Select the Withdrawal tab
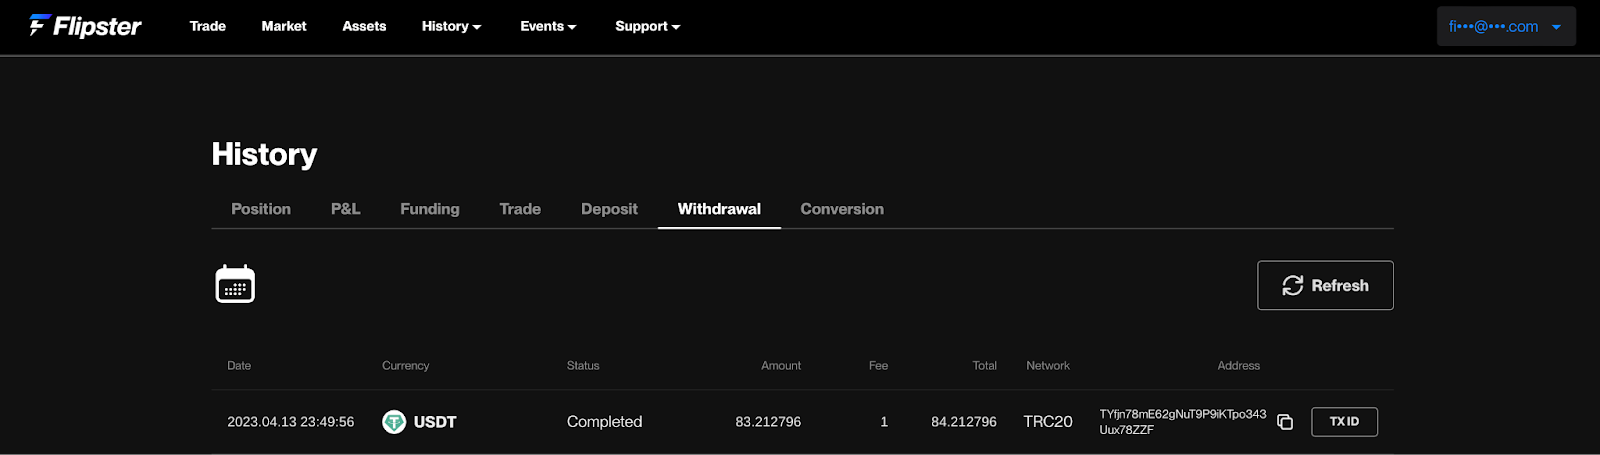Viewport: 1600px width, 455px height. click(x=719, y=209)
